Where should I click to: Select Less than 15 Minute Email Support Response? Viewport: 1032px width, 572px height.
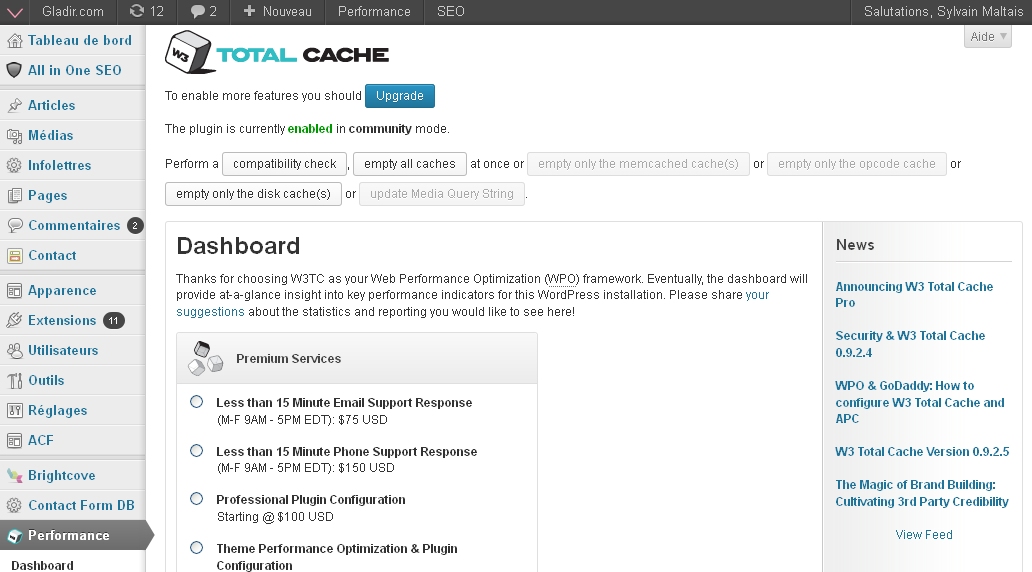coord(196,402)
